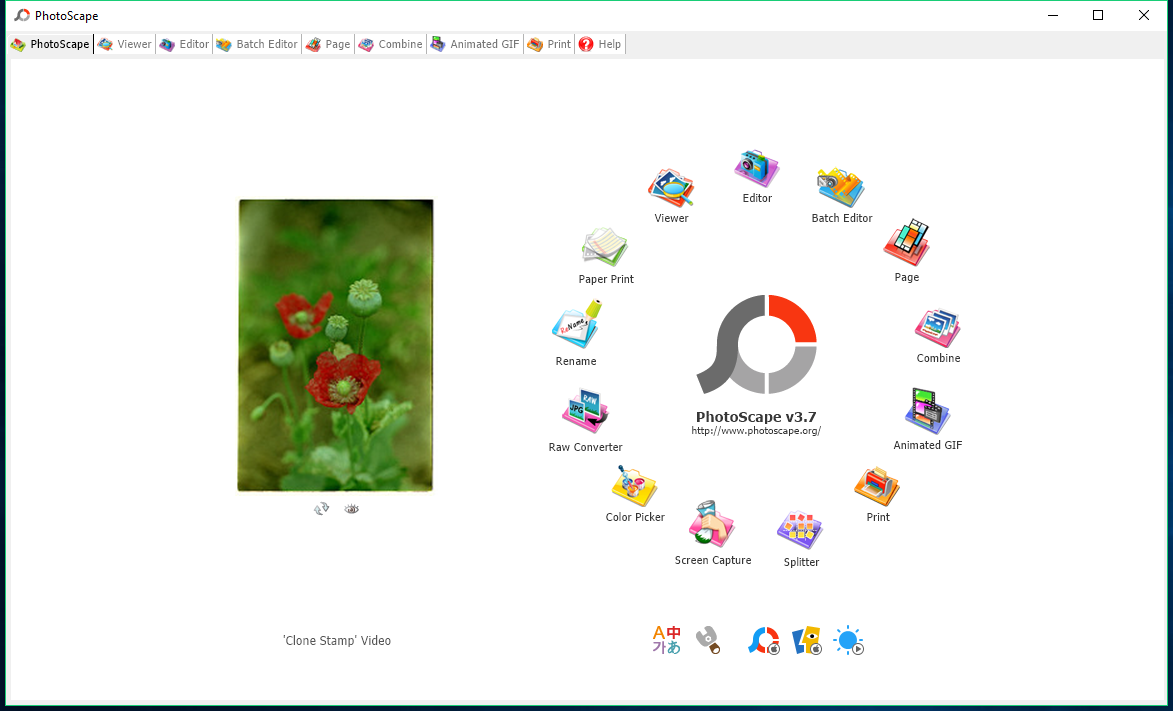Viewport: 1173px width, 711px height.
Task: Click the 'PhotoScape v3.7' version text
Action: click(756, 417)
